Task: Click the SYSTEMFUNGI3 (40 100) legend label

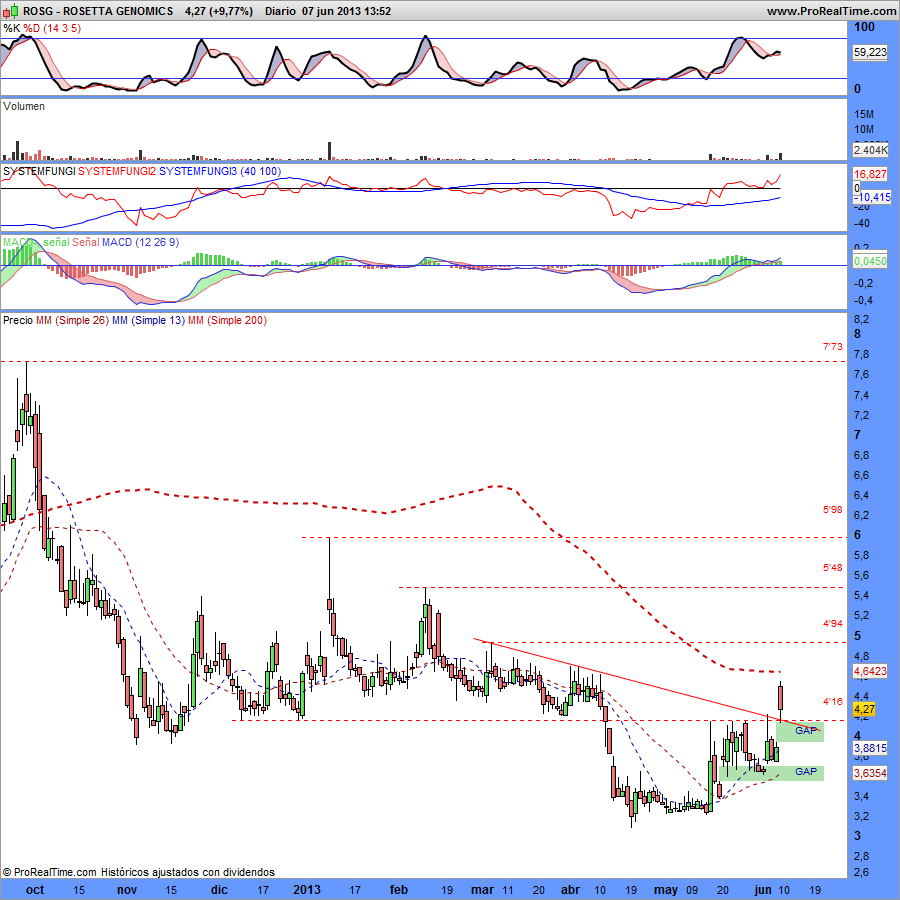Action: point(220,171)
